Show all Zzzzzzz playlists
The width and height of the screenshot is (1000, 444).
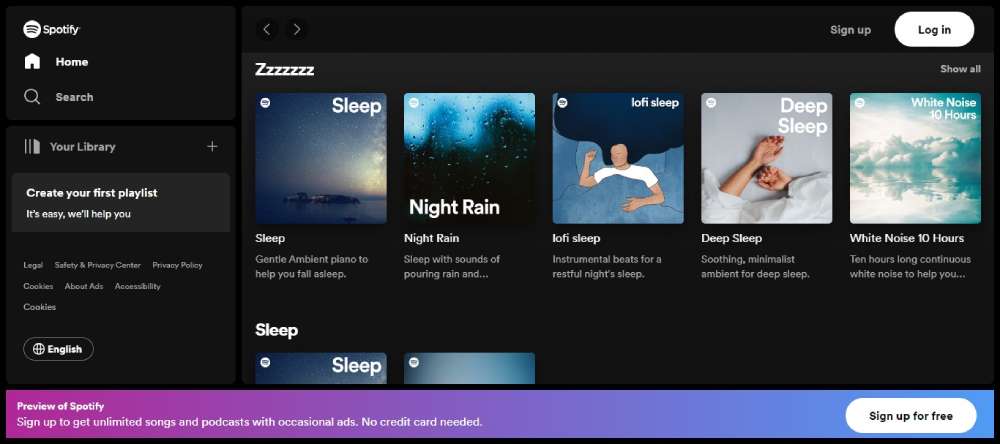pos(960,69)
